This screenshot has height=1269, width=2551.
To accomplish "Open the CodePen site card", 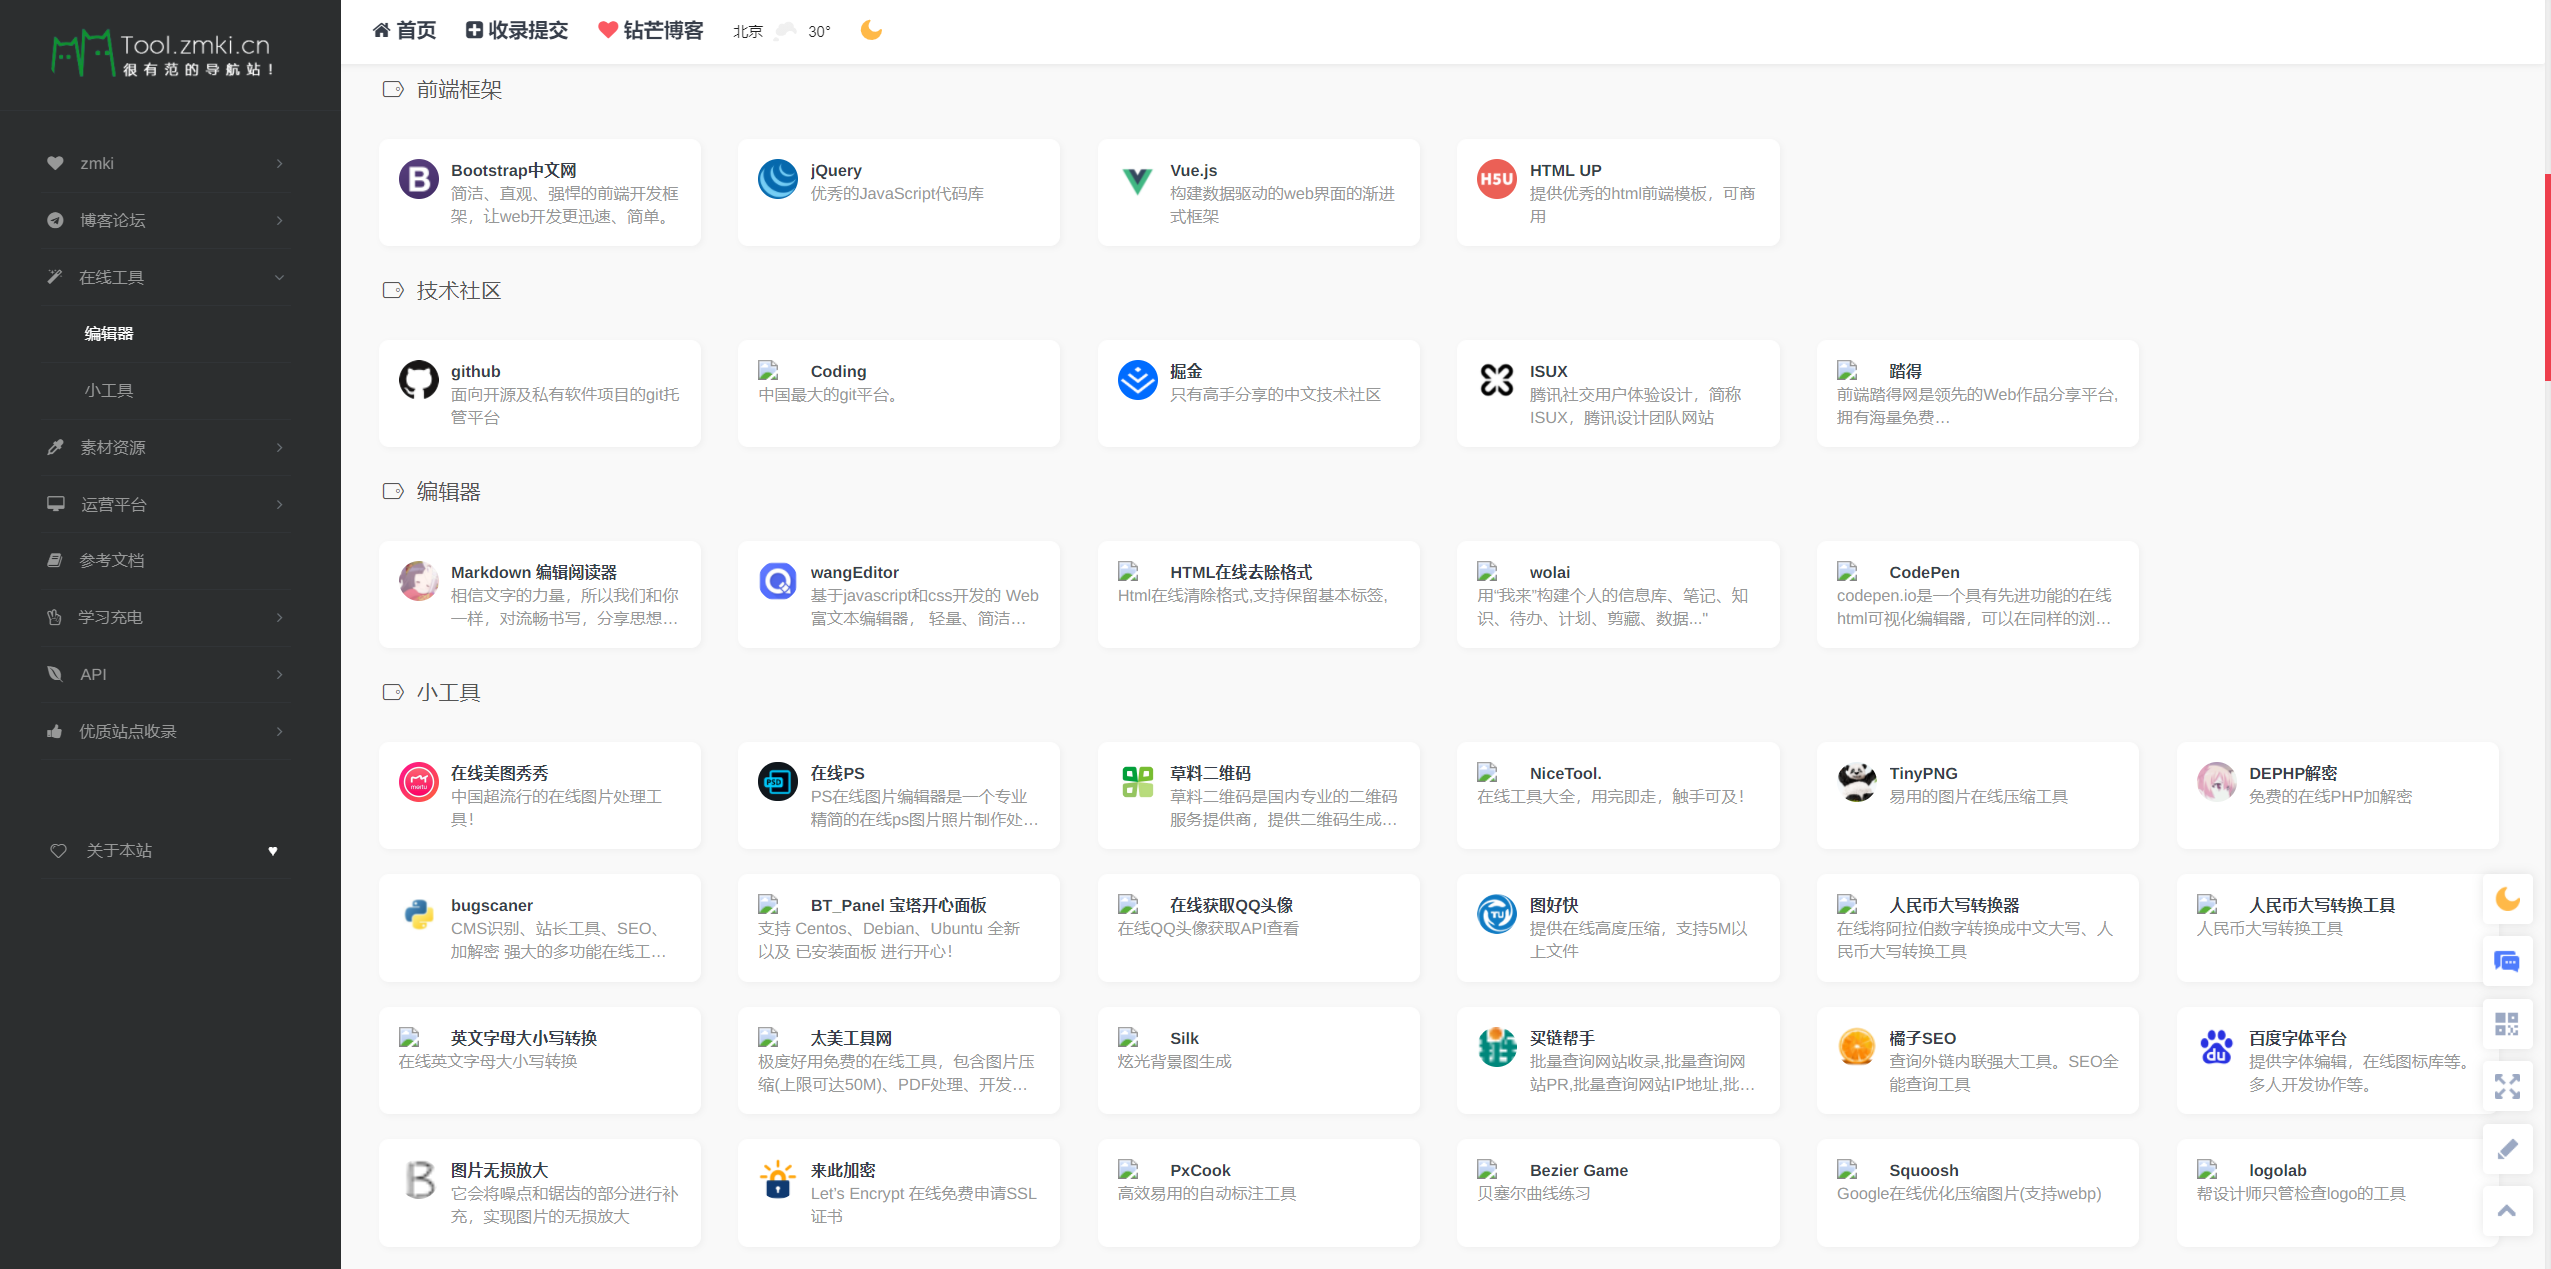I will tap(1977, 594).
